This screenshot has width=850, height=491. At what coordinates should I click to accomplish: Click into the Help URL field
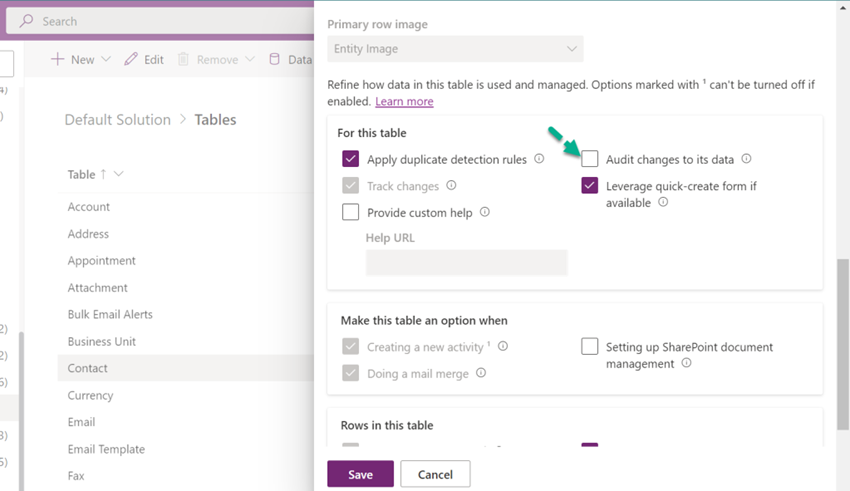point(466,263)
